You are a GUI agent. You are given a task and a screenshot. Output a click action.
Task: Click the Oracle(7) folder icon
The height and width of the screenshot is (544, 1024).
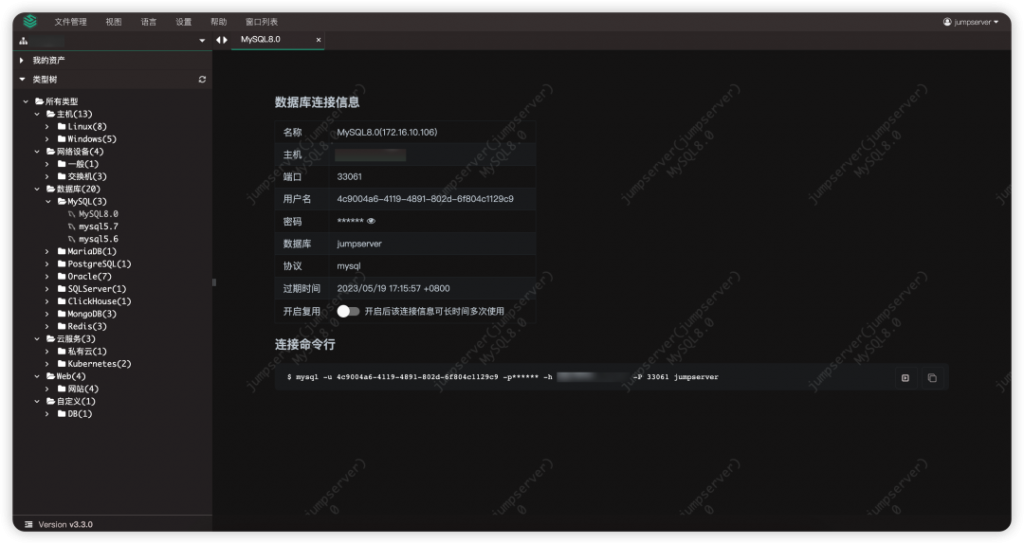[x=61, y=276]
